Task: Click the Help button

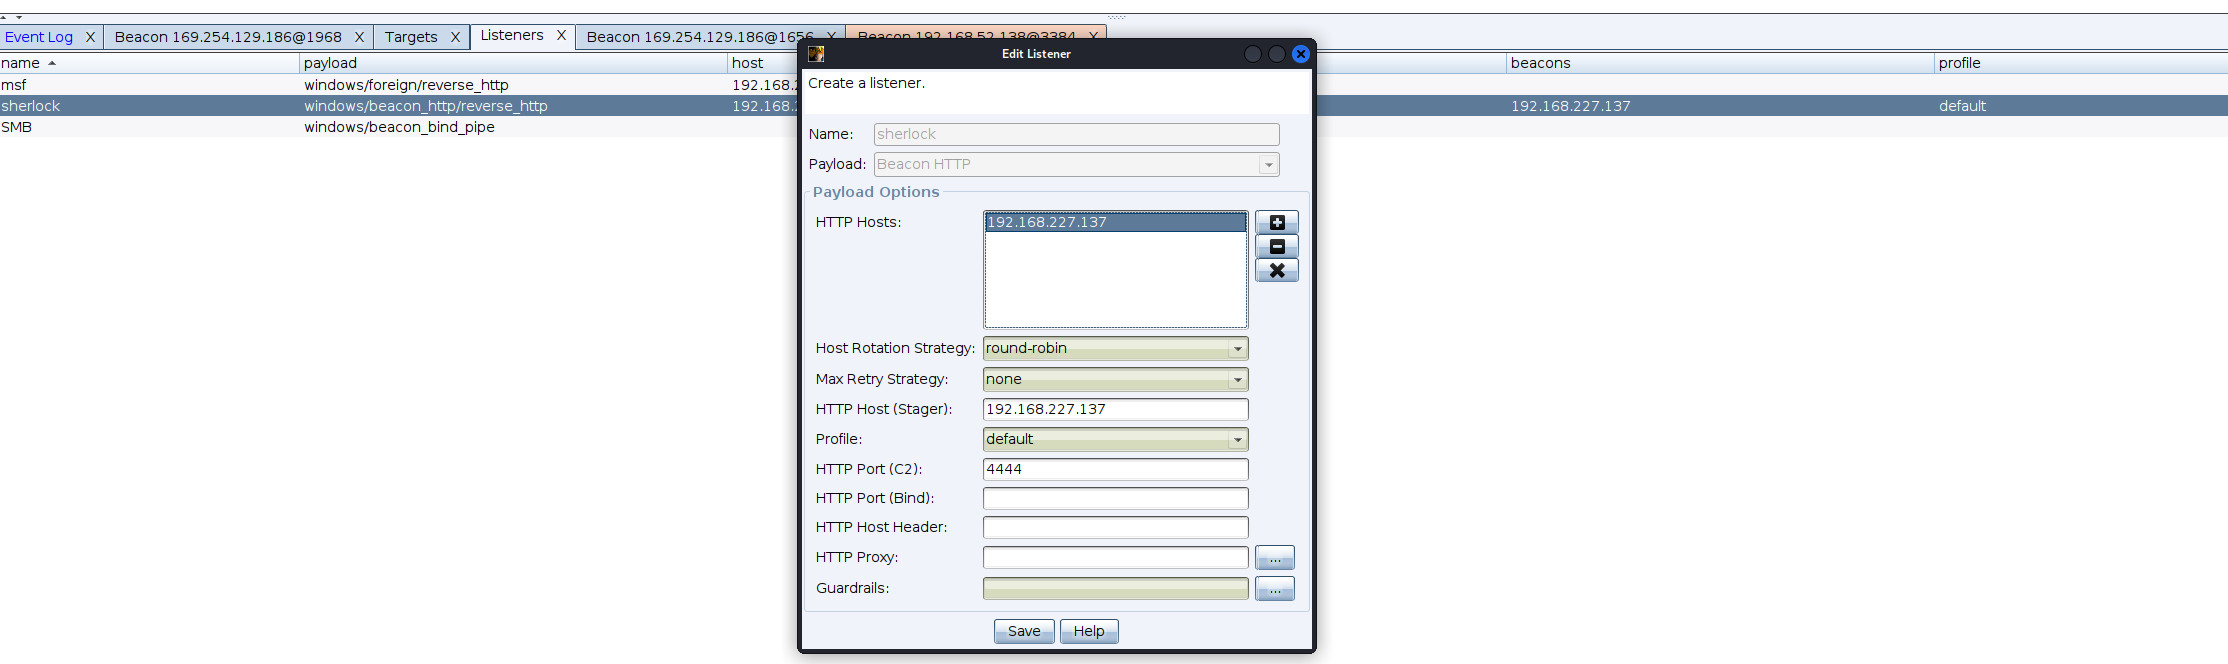Action: (x=1088, y=631)
